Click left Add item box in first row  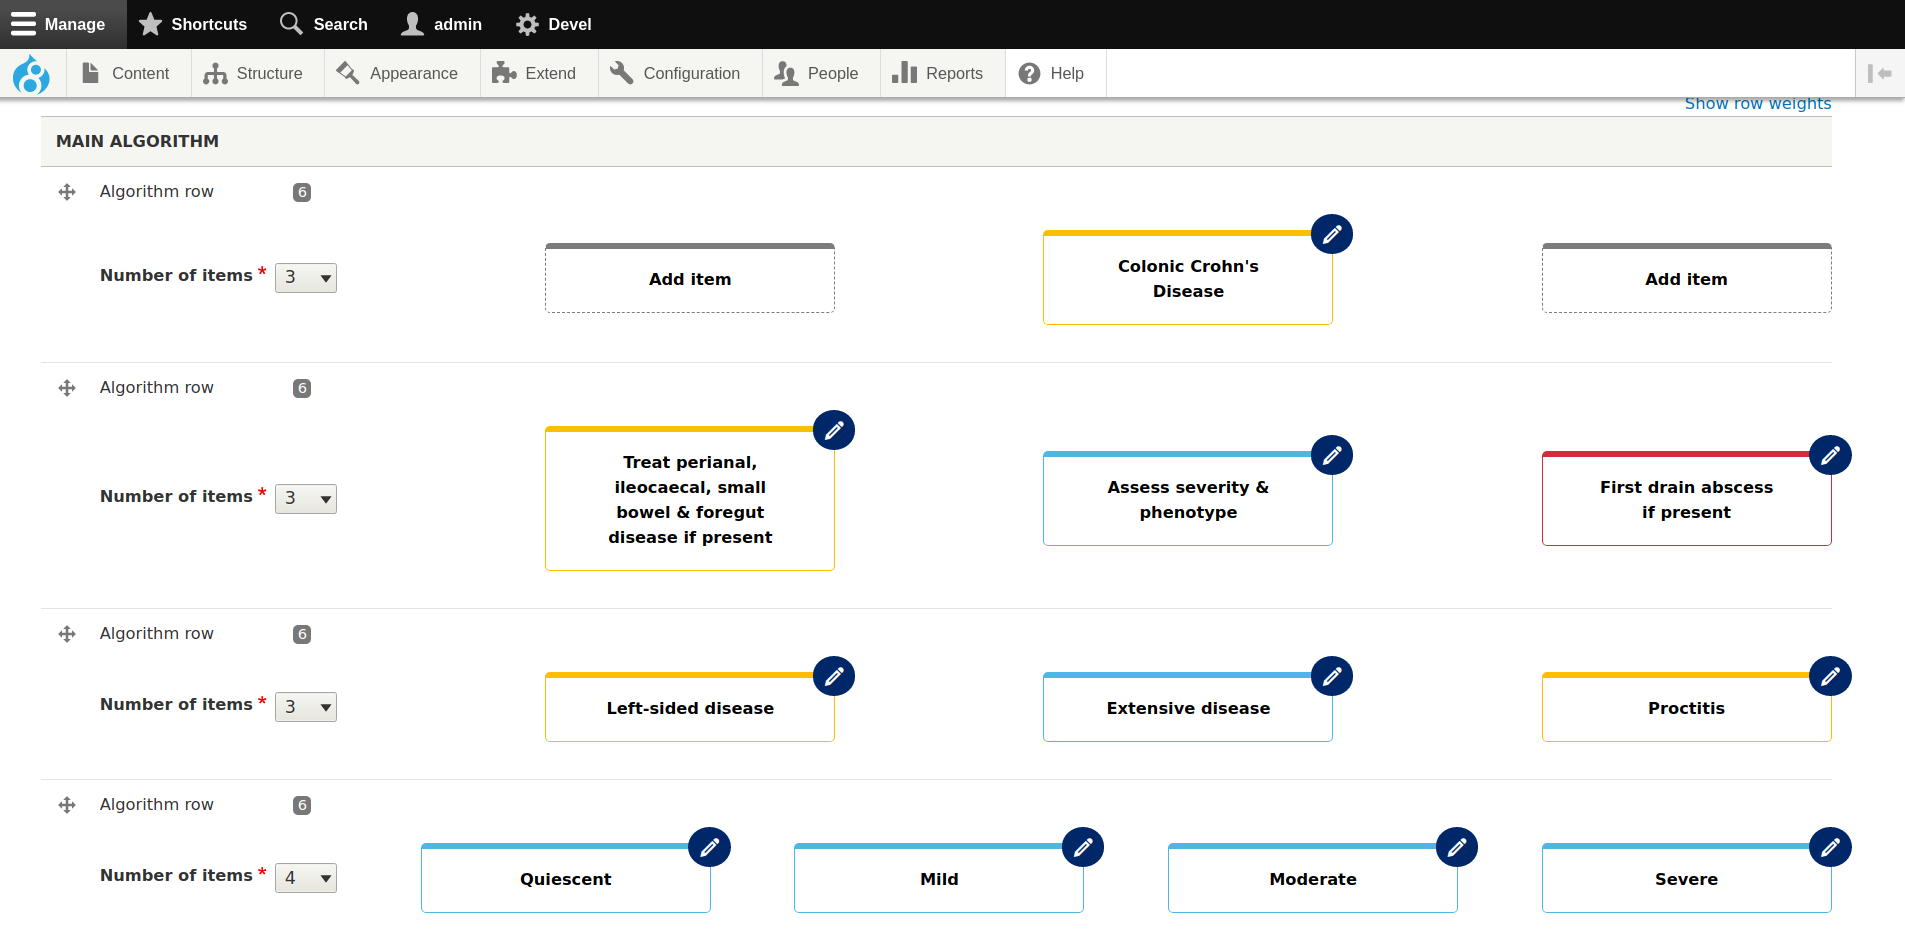coord(690,279)
